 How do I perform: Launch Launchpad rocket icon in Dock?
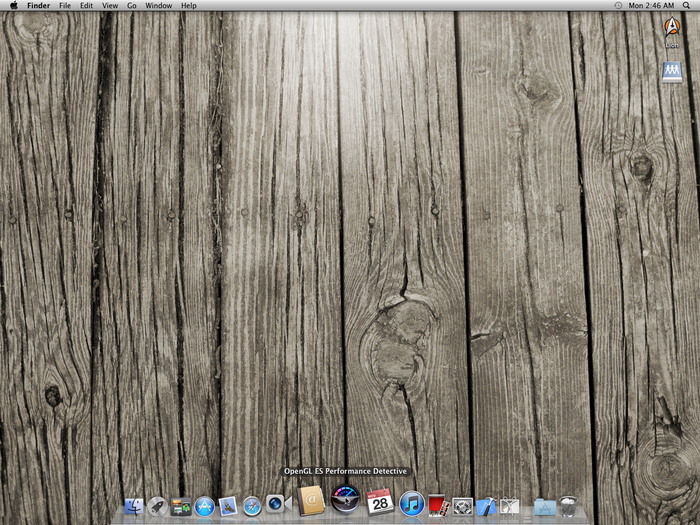coord(157,507)
